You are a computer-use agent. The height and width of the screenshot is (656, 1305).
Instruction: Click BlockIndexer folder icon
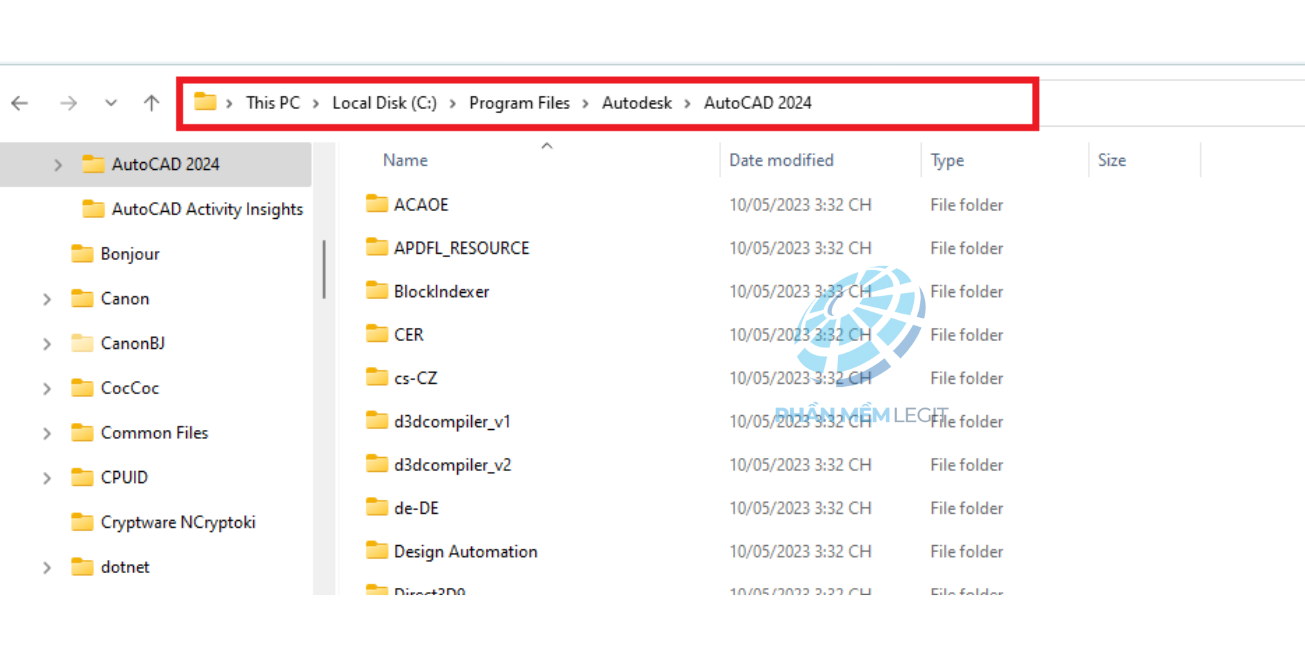pyautogui.click(x=377, y=291)
